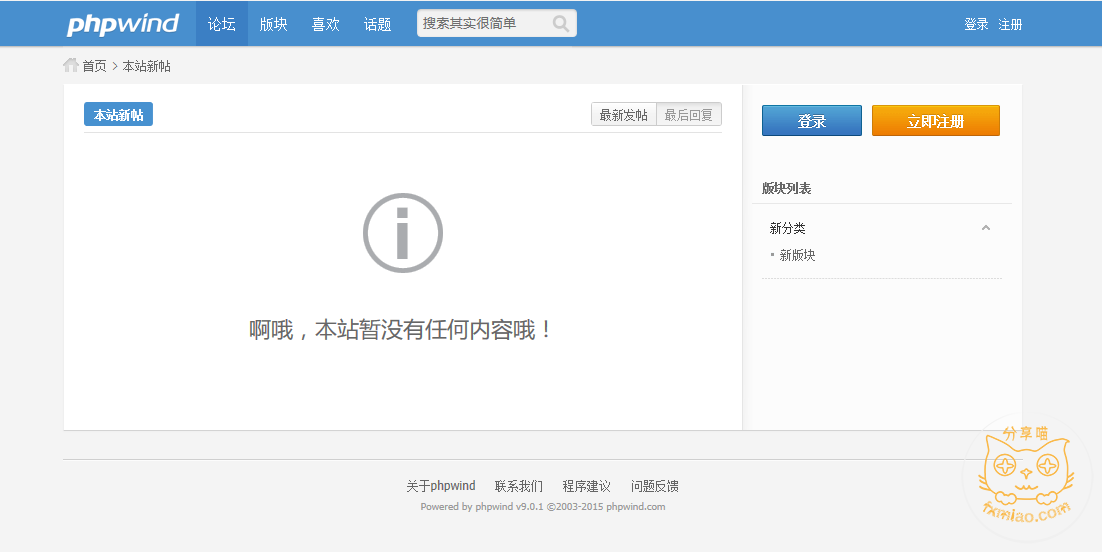
Task: Open the 版块 navigation tab
Action: click(x=273, y=24)
